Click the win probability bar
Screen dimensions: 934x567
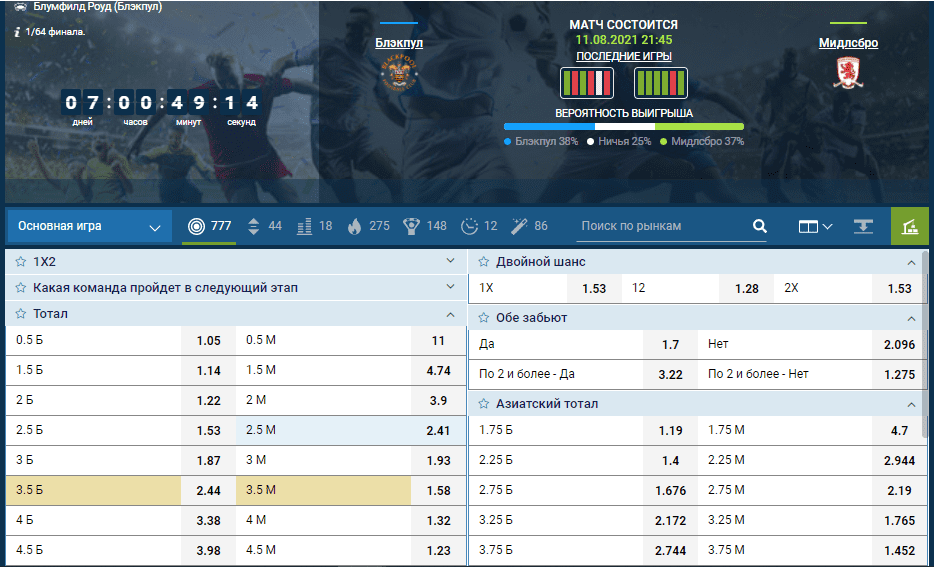(623, 127)
